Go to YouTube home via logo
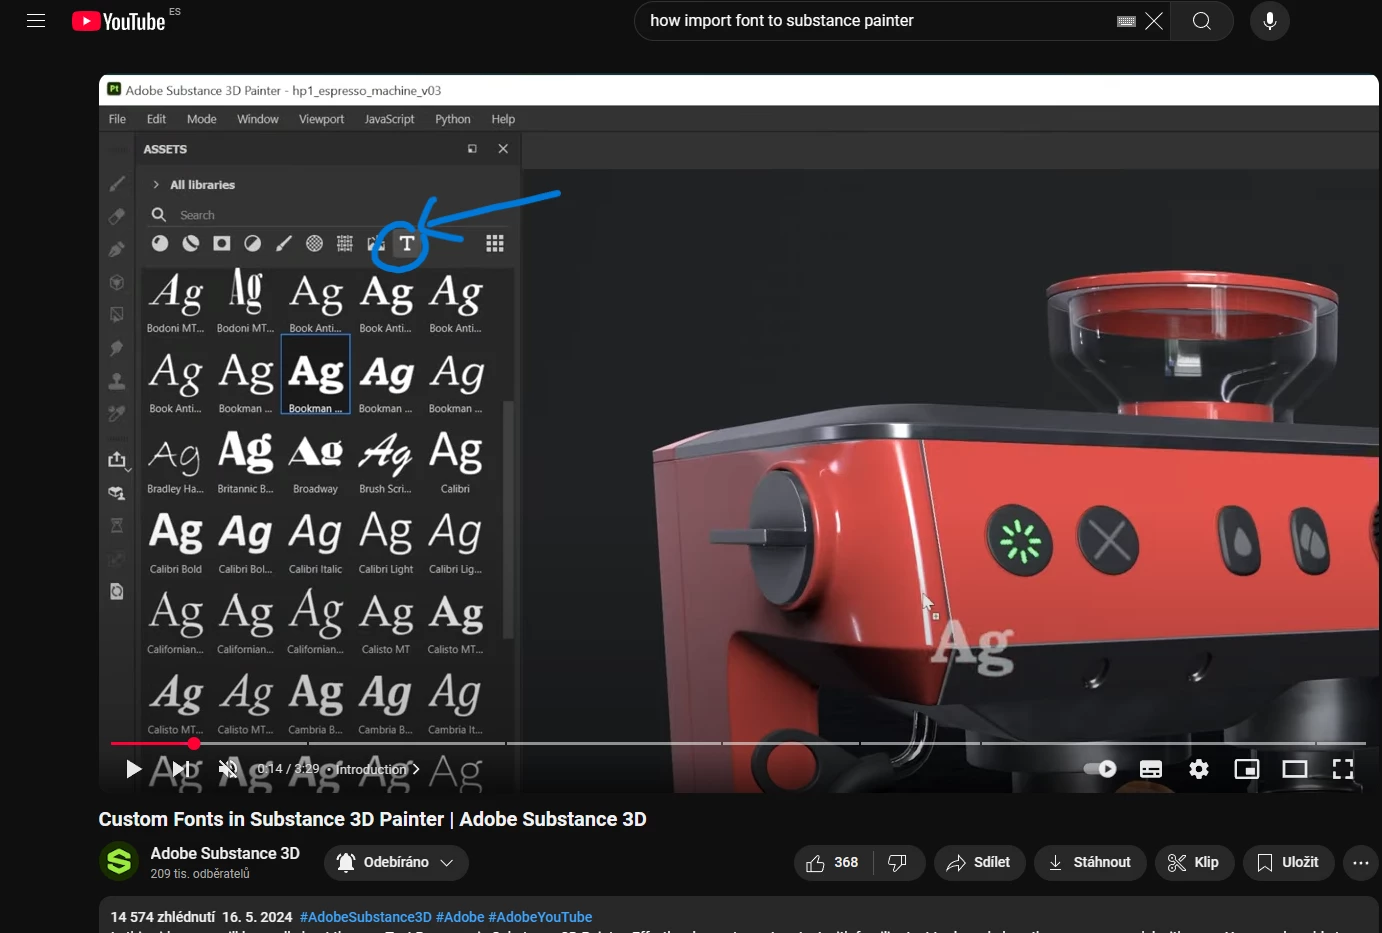This screenshot has width=1382, height=933. pyautogui.click(x=119, y=21)
